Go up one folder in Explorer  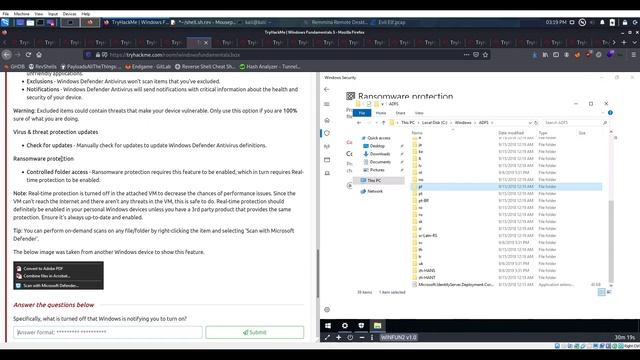click(383, 123)
